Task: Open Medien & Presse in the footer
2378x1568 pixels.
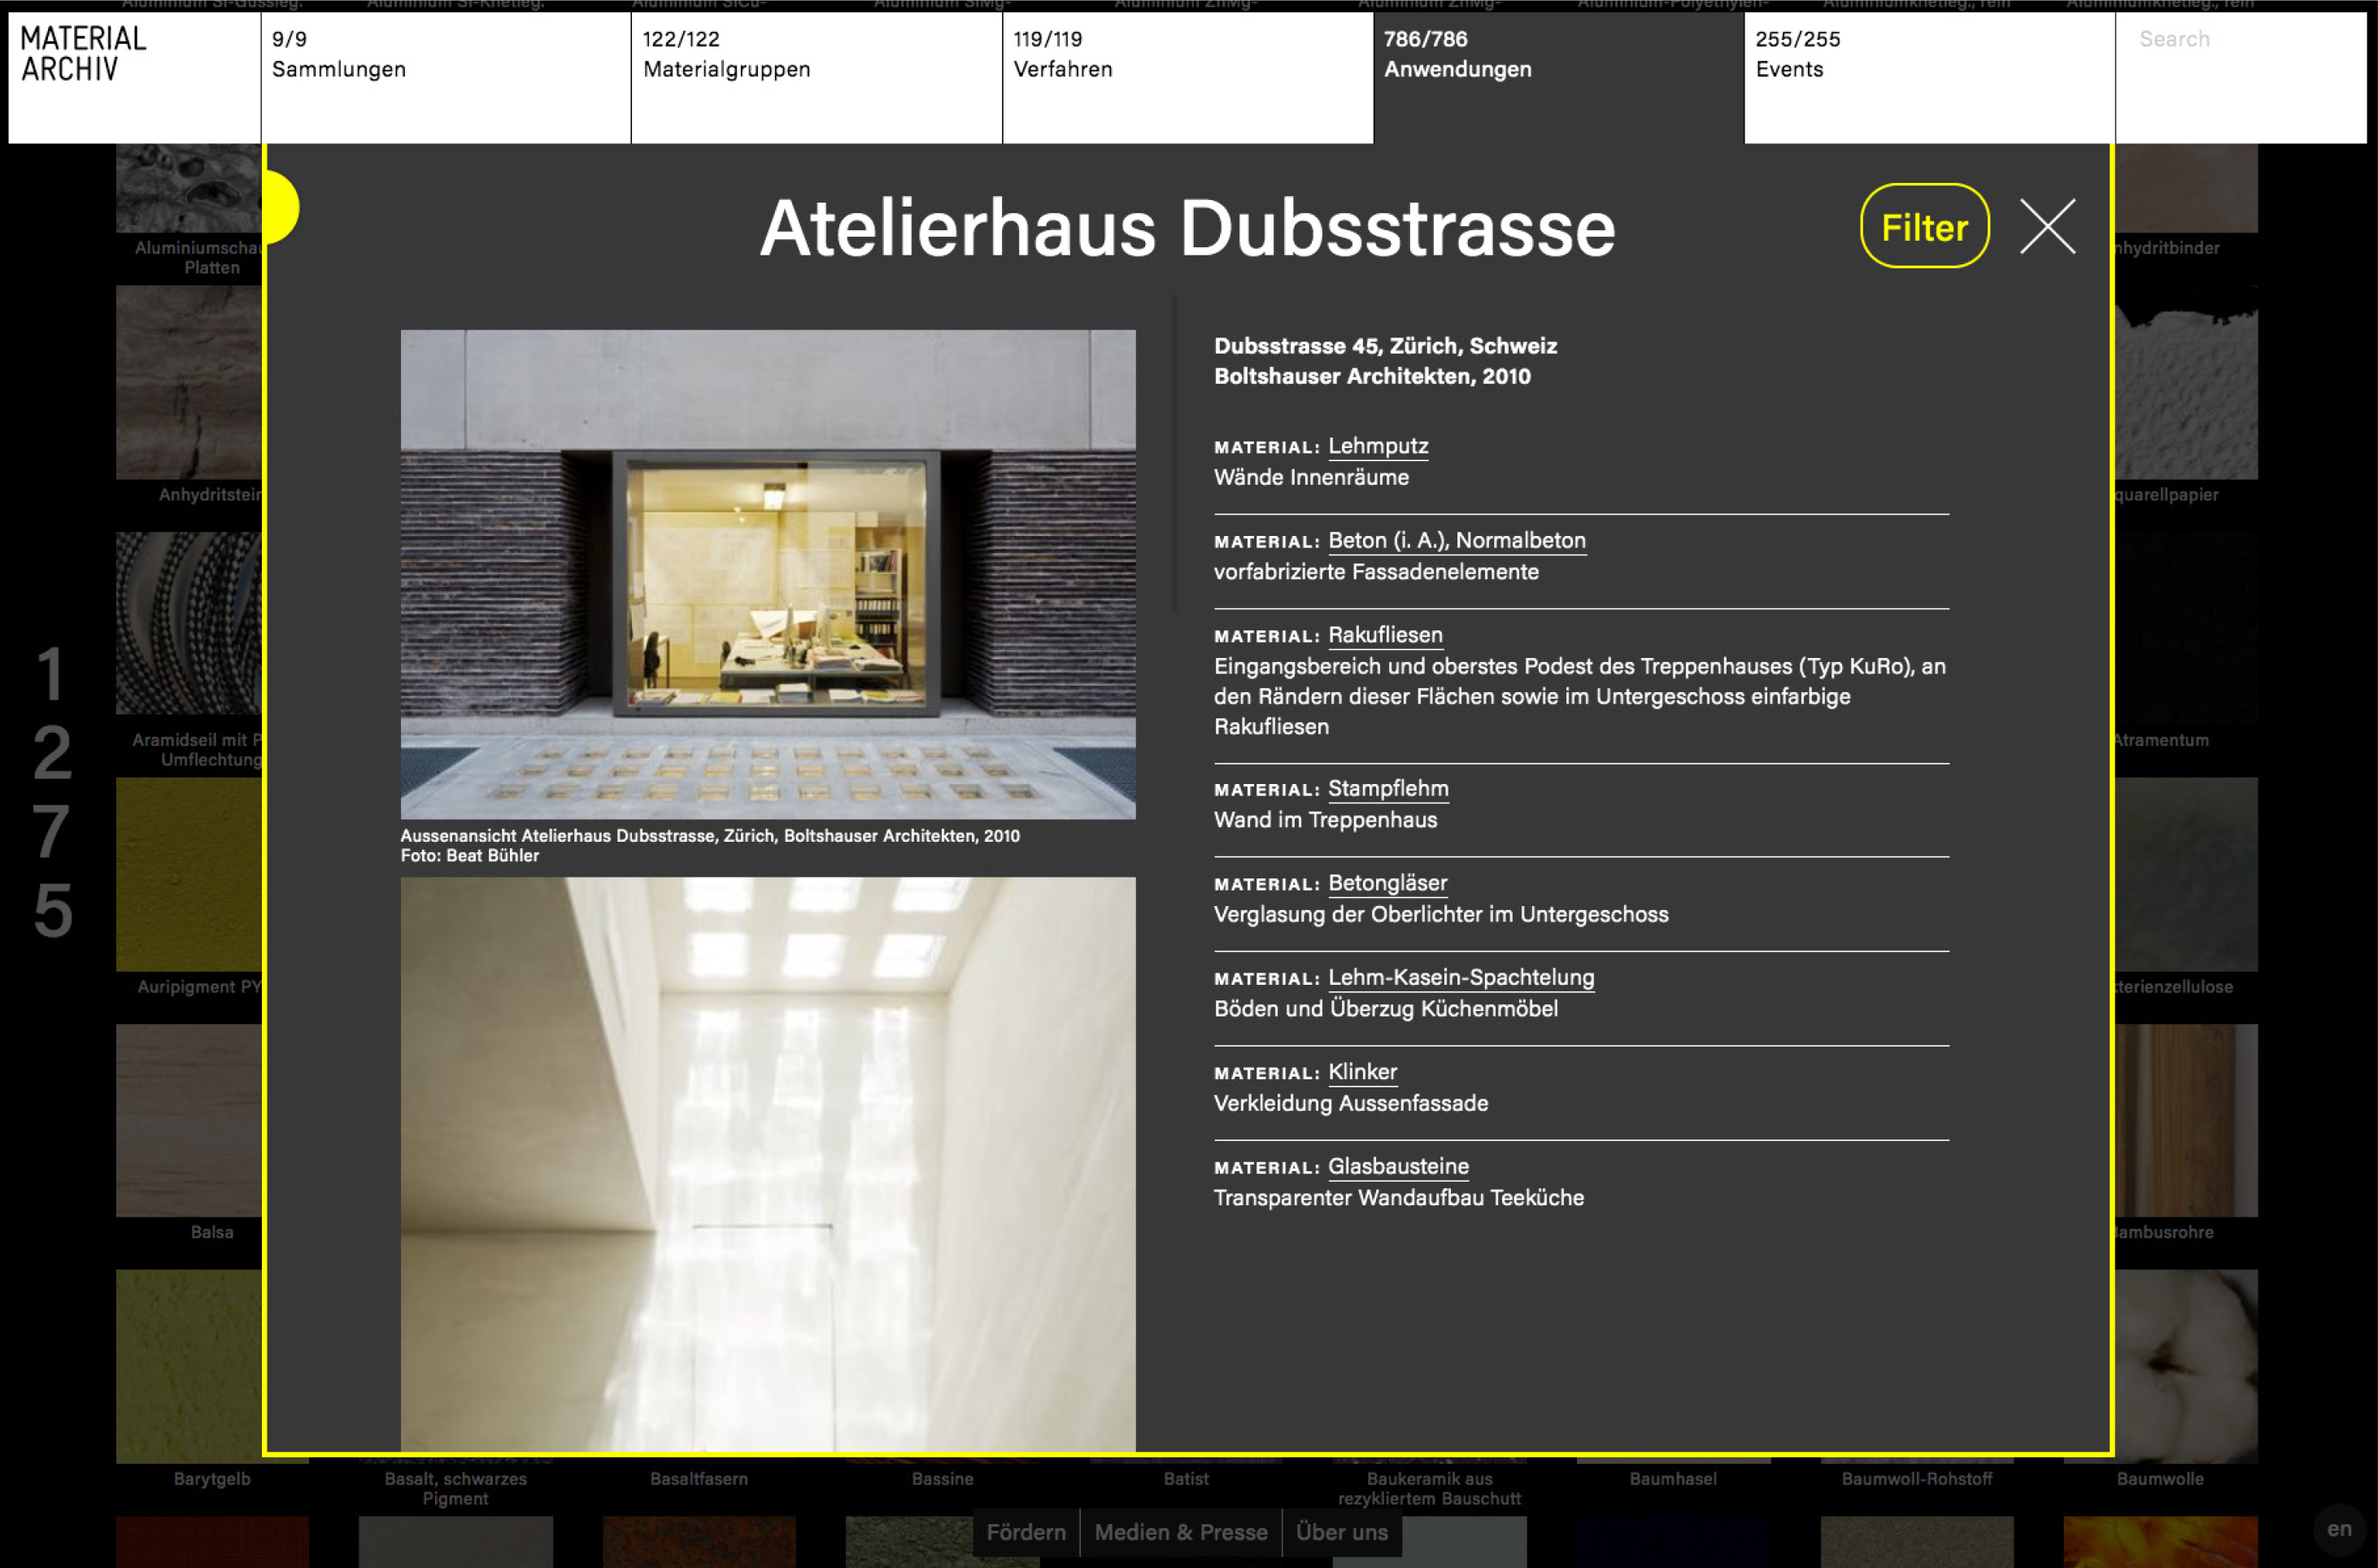Action: (1181, 1532)
